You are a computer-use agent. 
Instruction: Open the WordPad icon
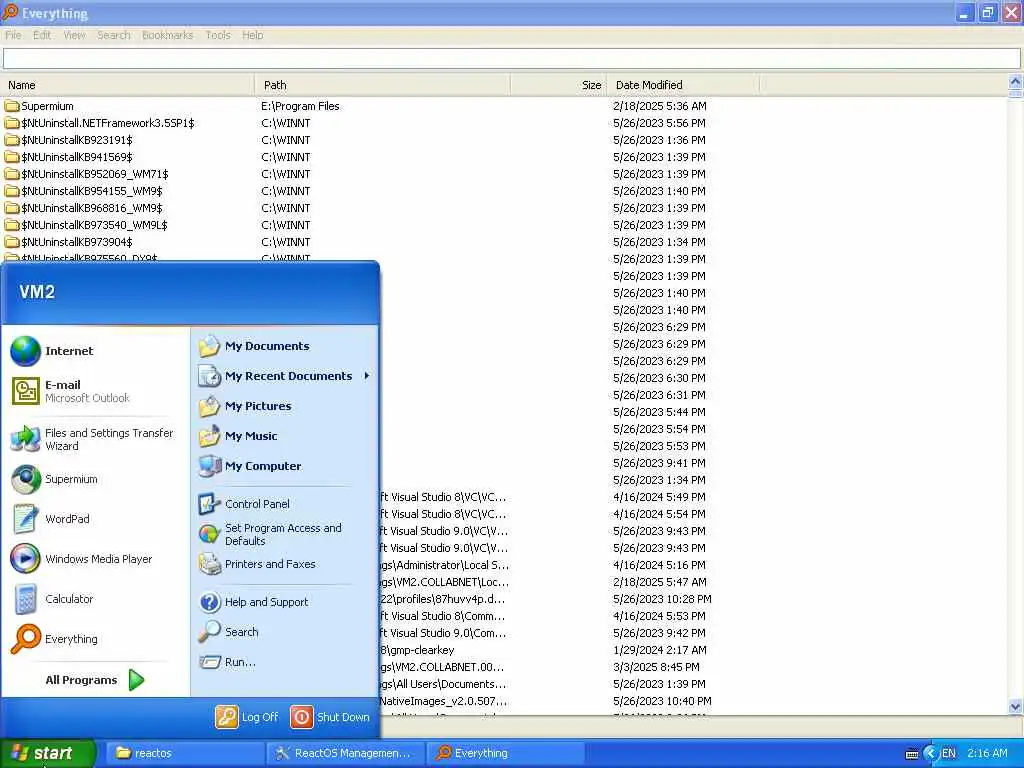[x=25, y=519]
